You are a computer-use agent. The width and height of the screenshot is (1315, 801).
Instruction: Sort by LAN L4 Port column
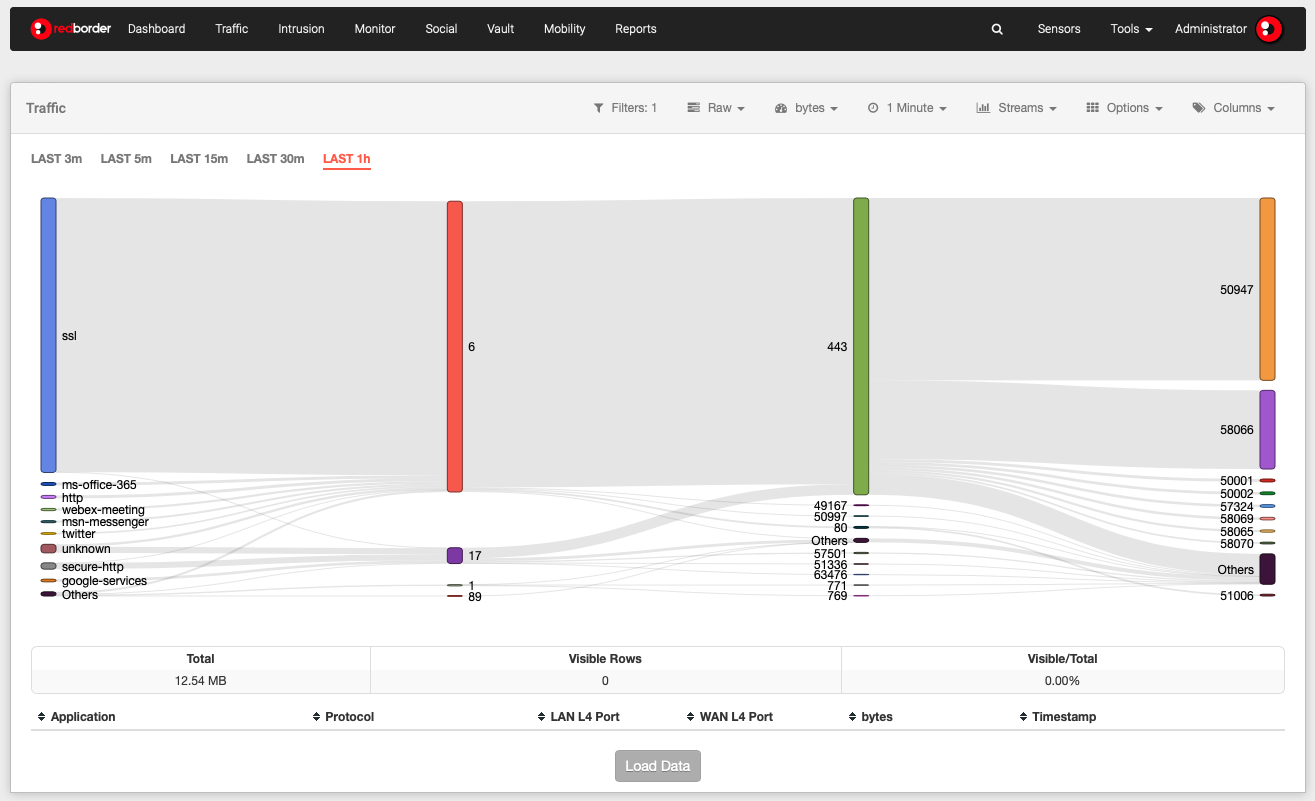point(578,717)
